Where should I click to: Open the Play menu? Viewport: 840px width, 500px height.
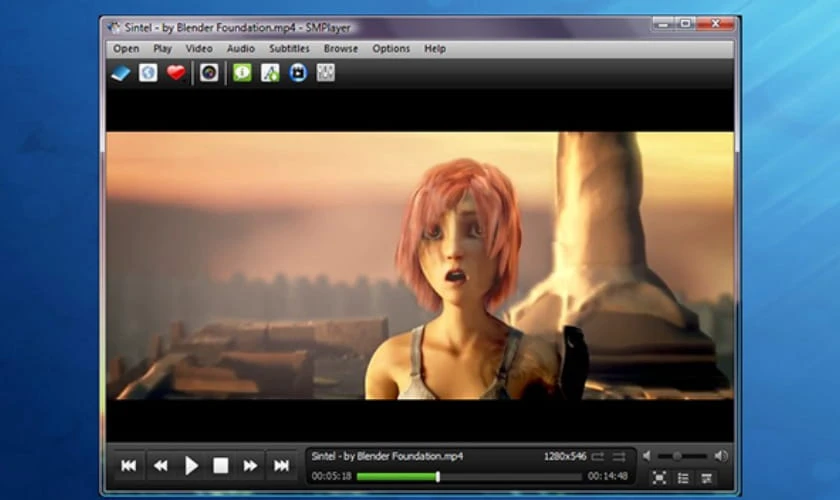click(x=162, y=49)
